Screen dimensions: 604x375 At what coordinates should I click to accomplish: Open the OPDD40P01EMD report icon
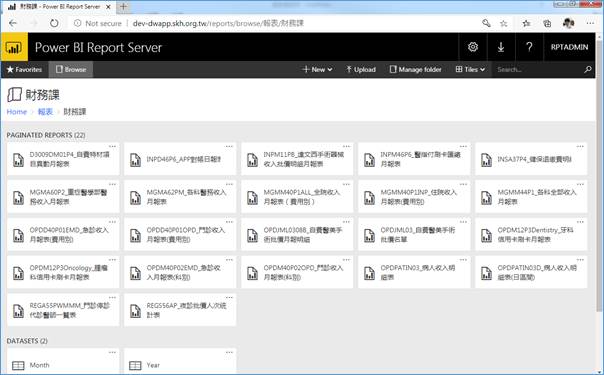coord(18,235)
